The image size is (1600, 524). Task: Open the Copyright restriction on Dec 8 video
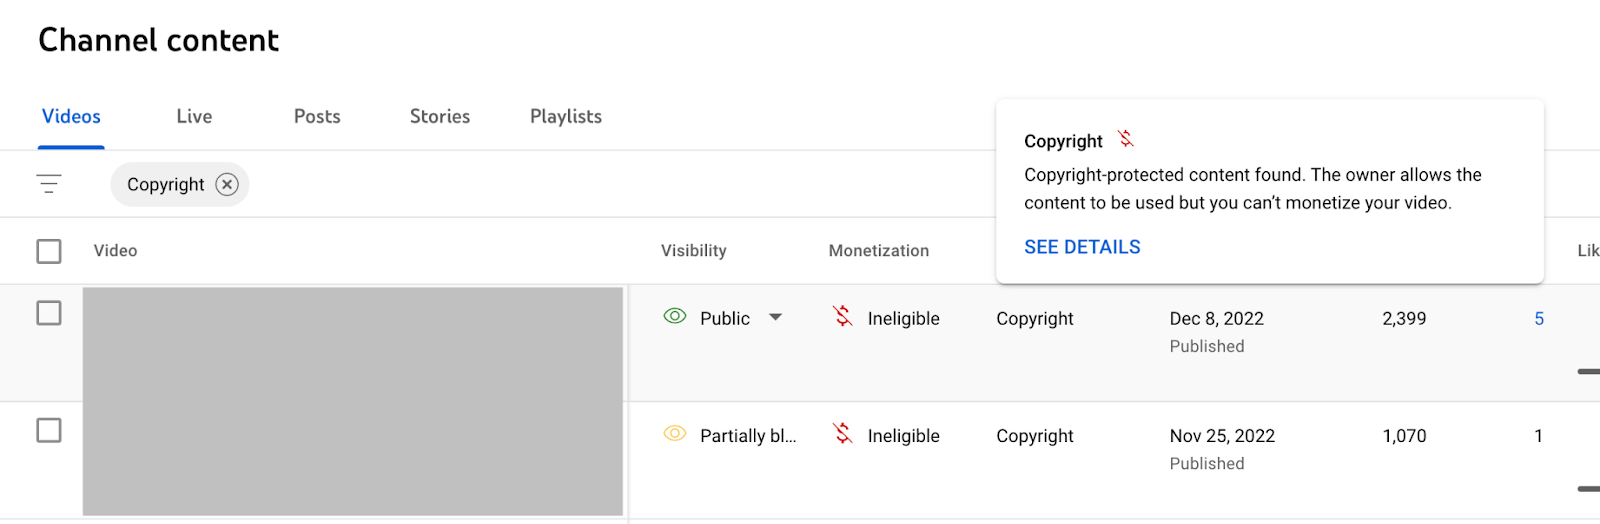click(1035, 319)
